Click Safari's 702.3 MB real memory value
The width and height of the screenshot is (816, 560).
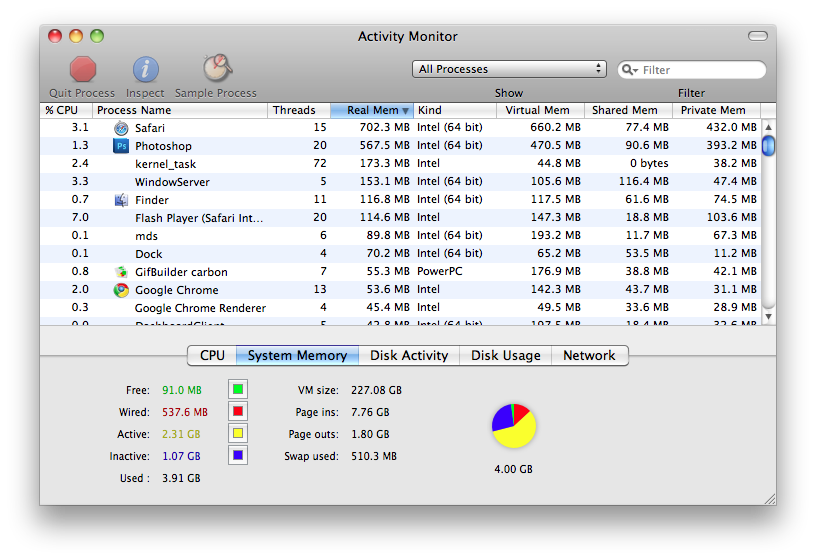(x=385, y=128)
